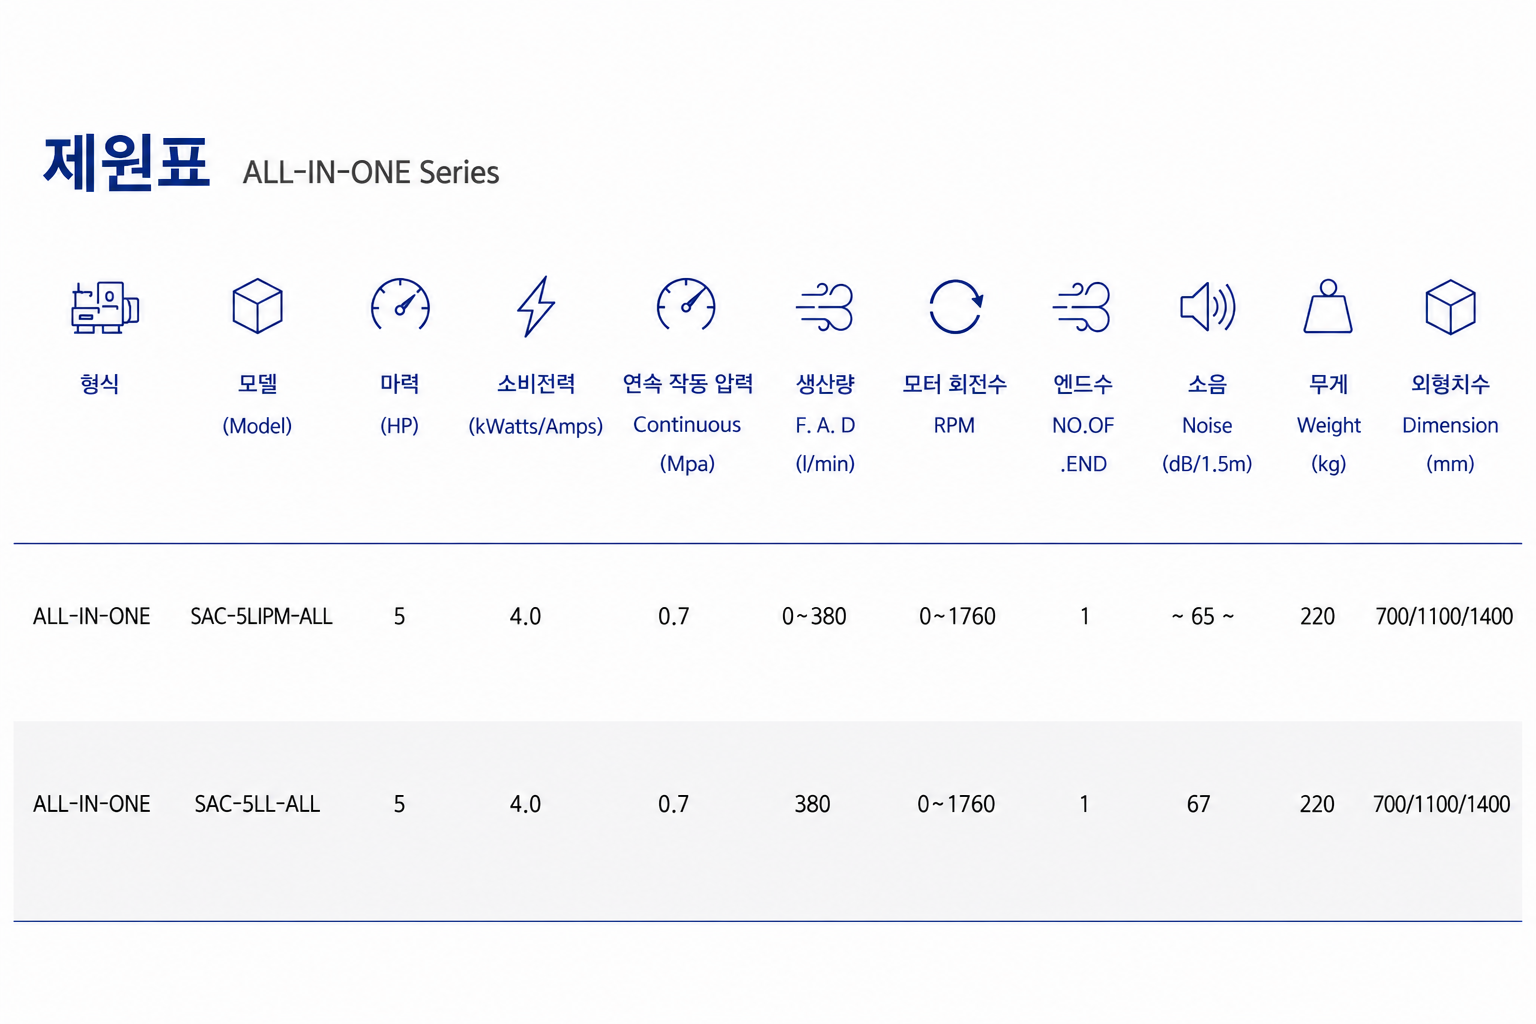Click the compressor machine icon above 형식

coord(104,307)
